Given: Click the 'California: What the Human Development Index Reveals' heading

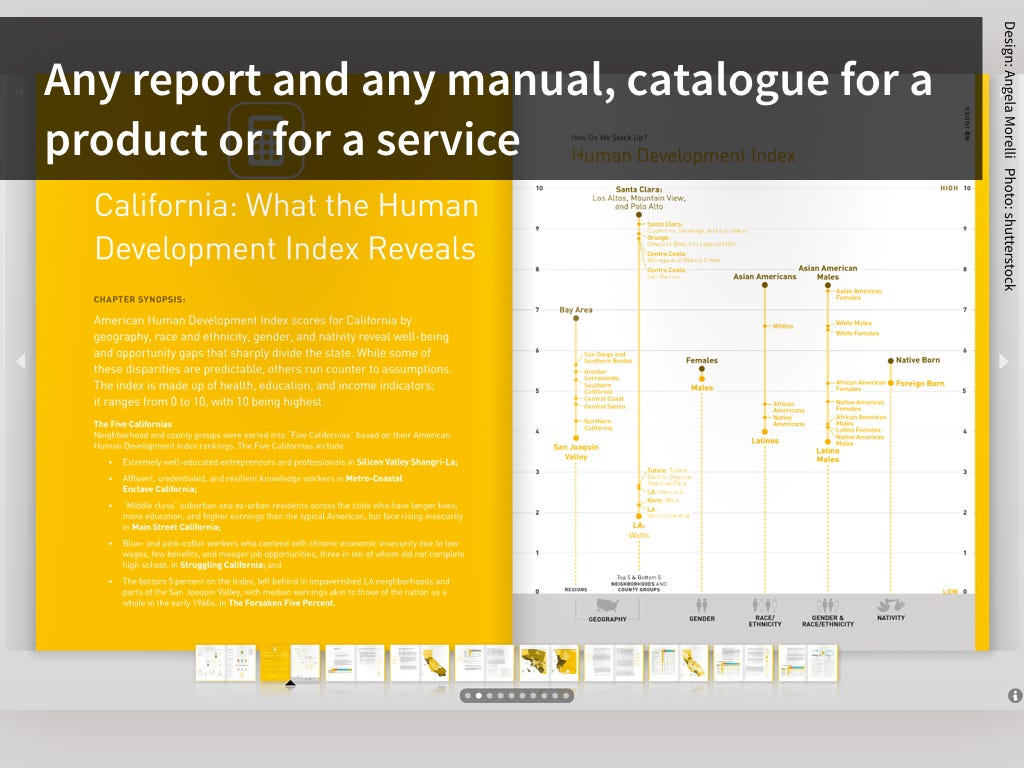Looking at the screenshot, I should [x=286, y=227].
